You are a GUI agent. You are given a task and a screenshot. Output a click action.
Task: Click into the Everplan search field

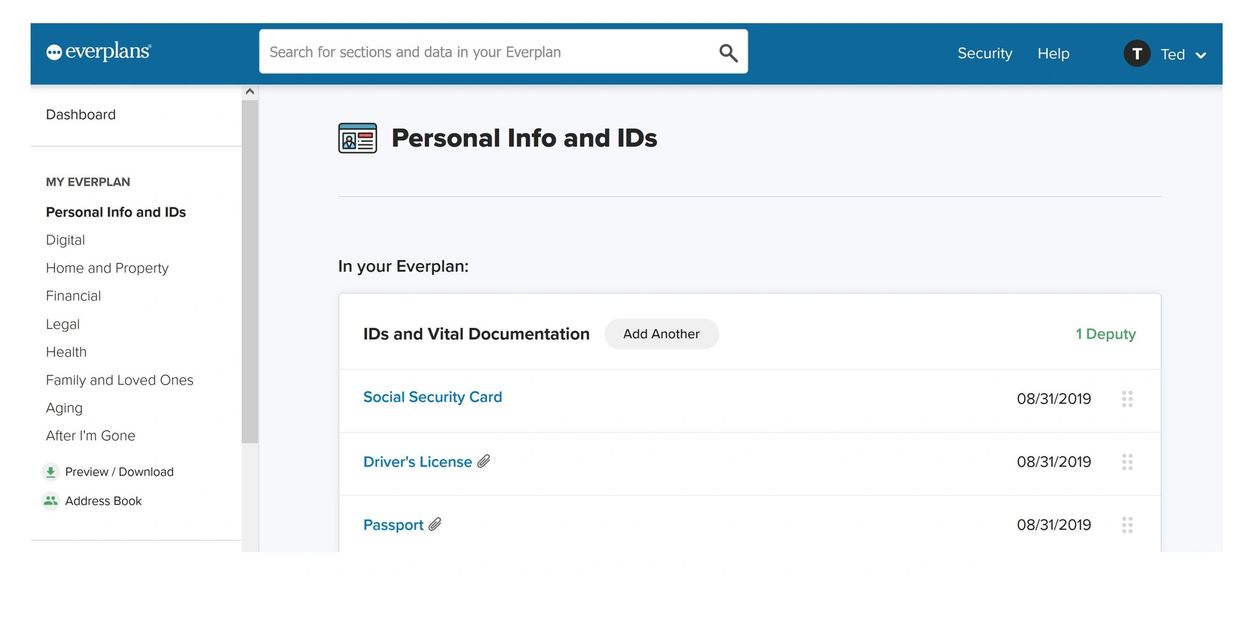point(485,52)
